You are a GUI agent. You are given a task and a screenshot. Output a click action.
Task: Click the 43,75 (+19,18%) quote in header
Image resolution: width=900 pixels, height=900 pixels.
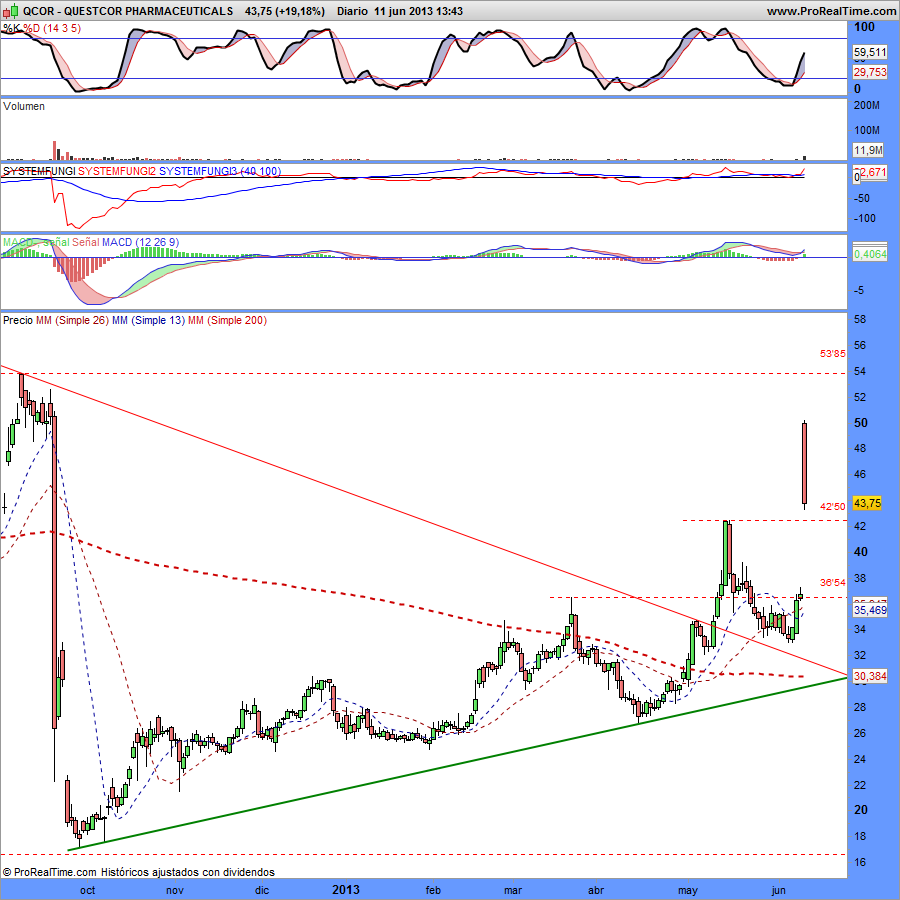(x=284, y=11)
